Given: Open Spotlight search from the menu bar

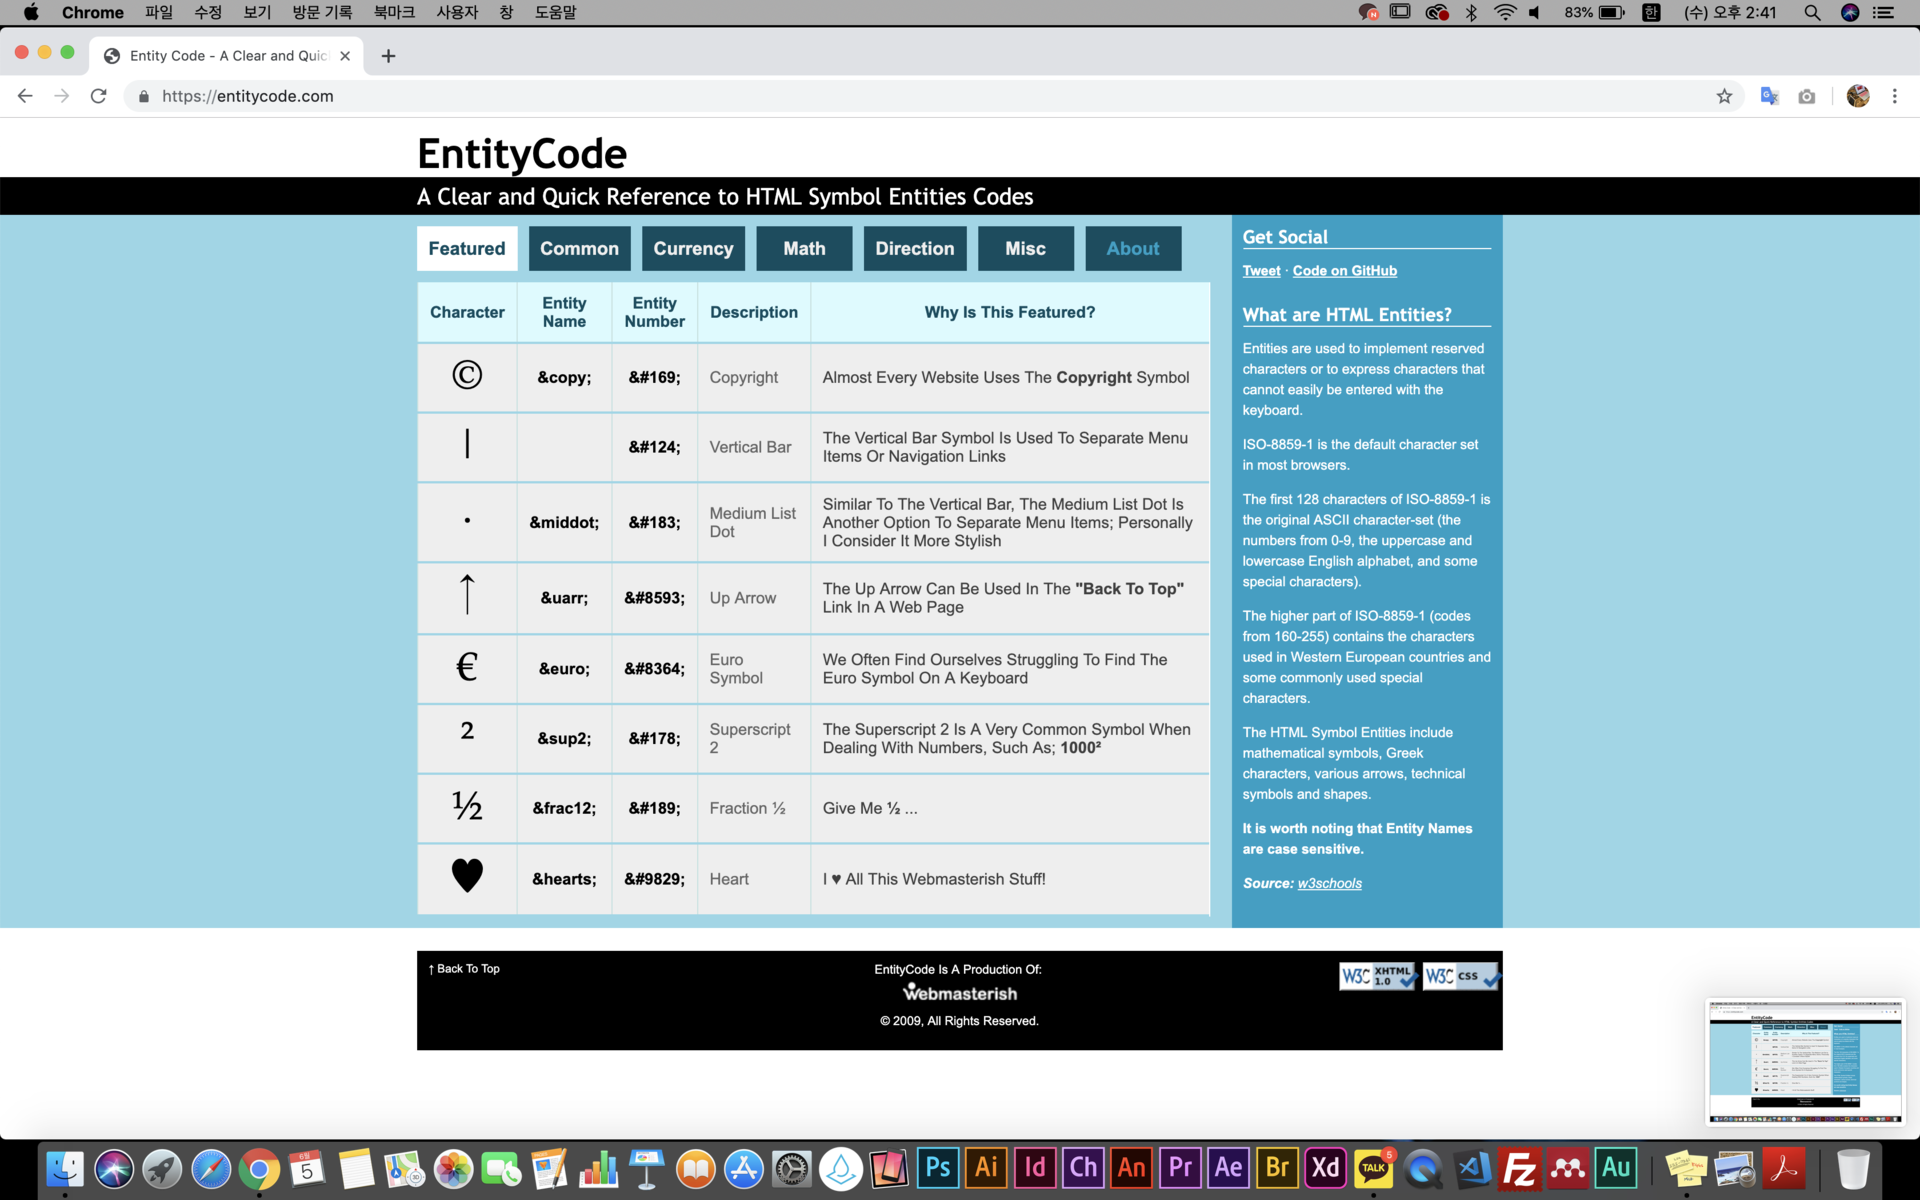Looking at the screenshot, I should [1811, 12].
